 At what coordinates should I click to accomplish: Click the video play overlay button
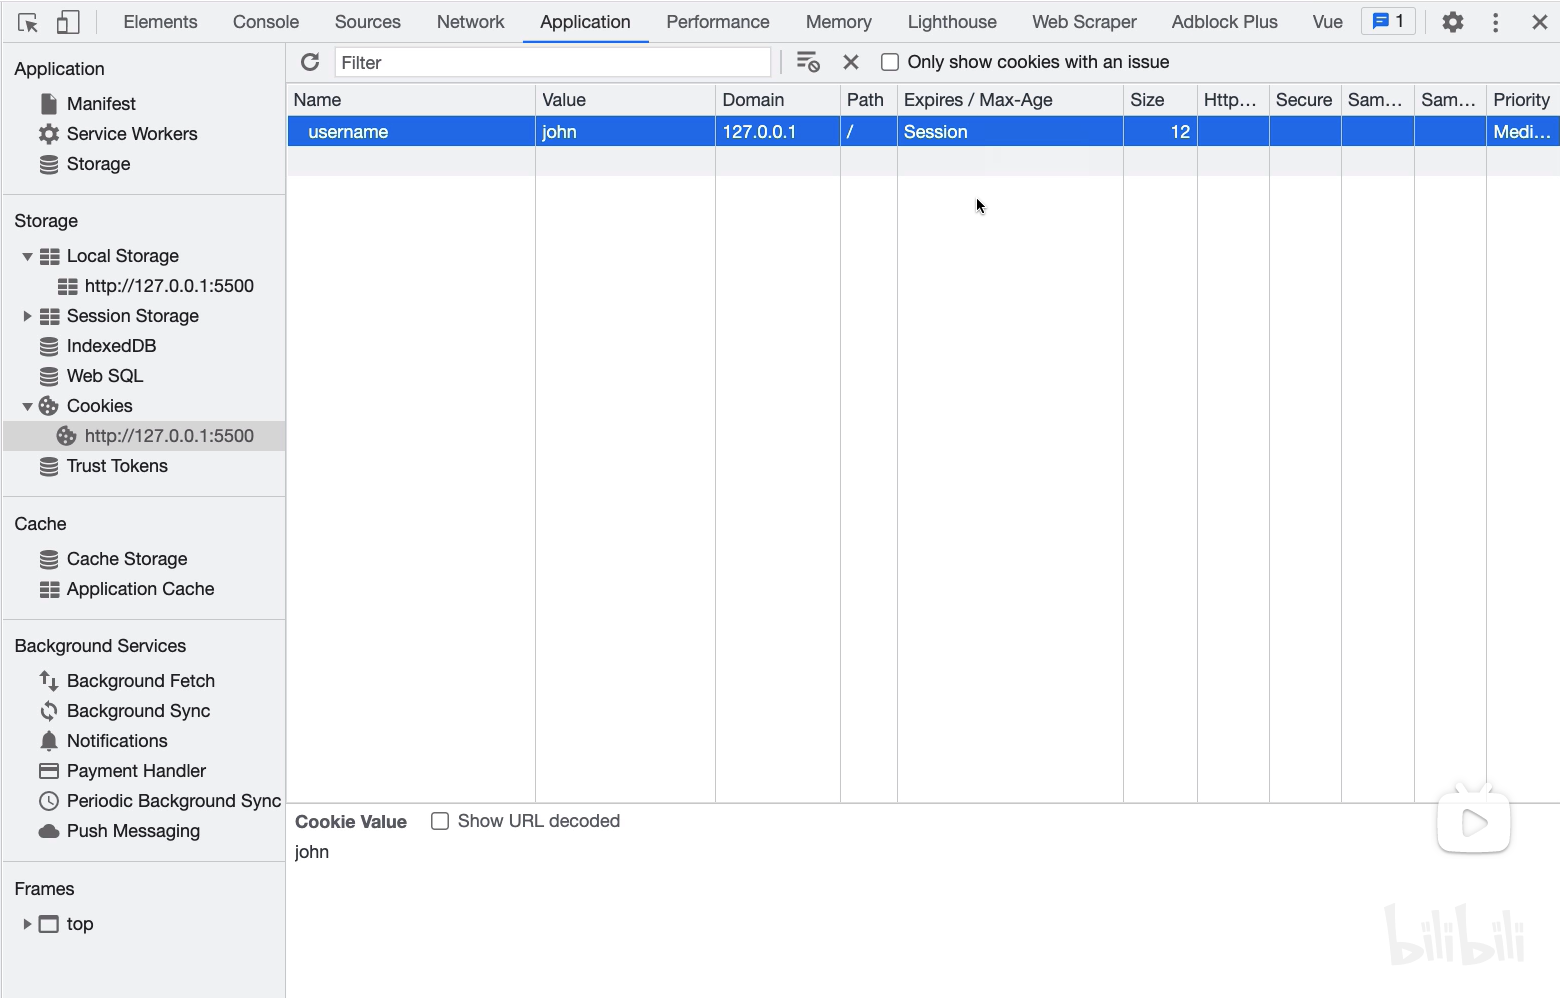click(1473, 822)
